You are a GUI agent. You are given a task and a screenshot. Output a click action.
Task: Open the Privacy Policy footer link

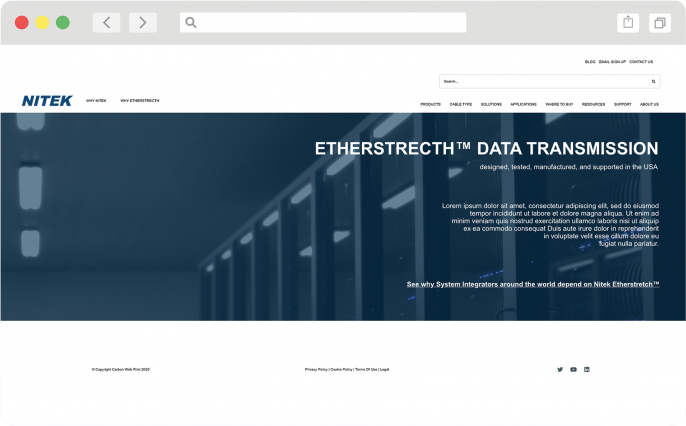coord(316,370)
